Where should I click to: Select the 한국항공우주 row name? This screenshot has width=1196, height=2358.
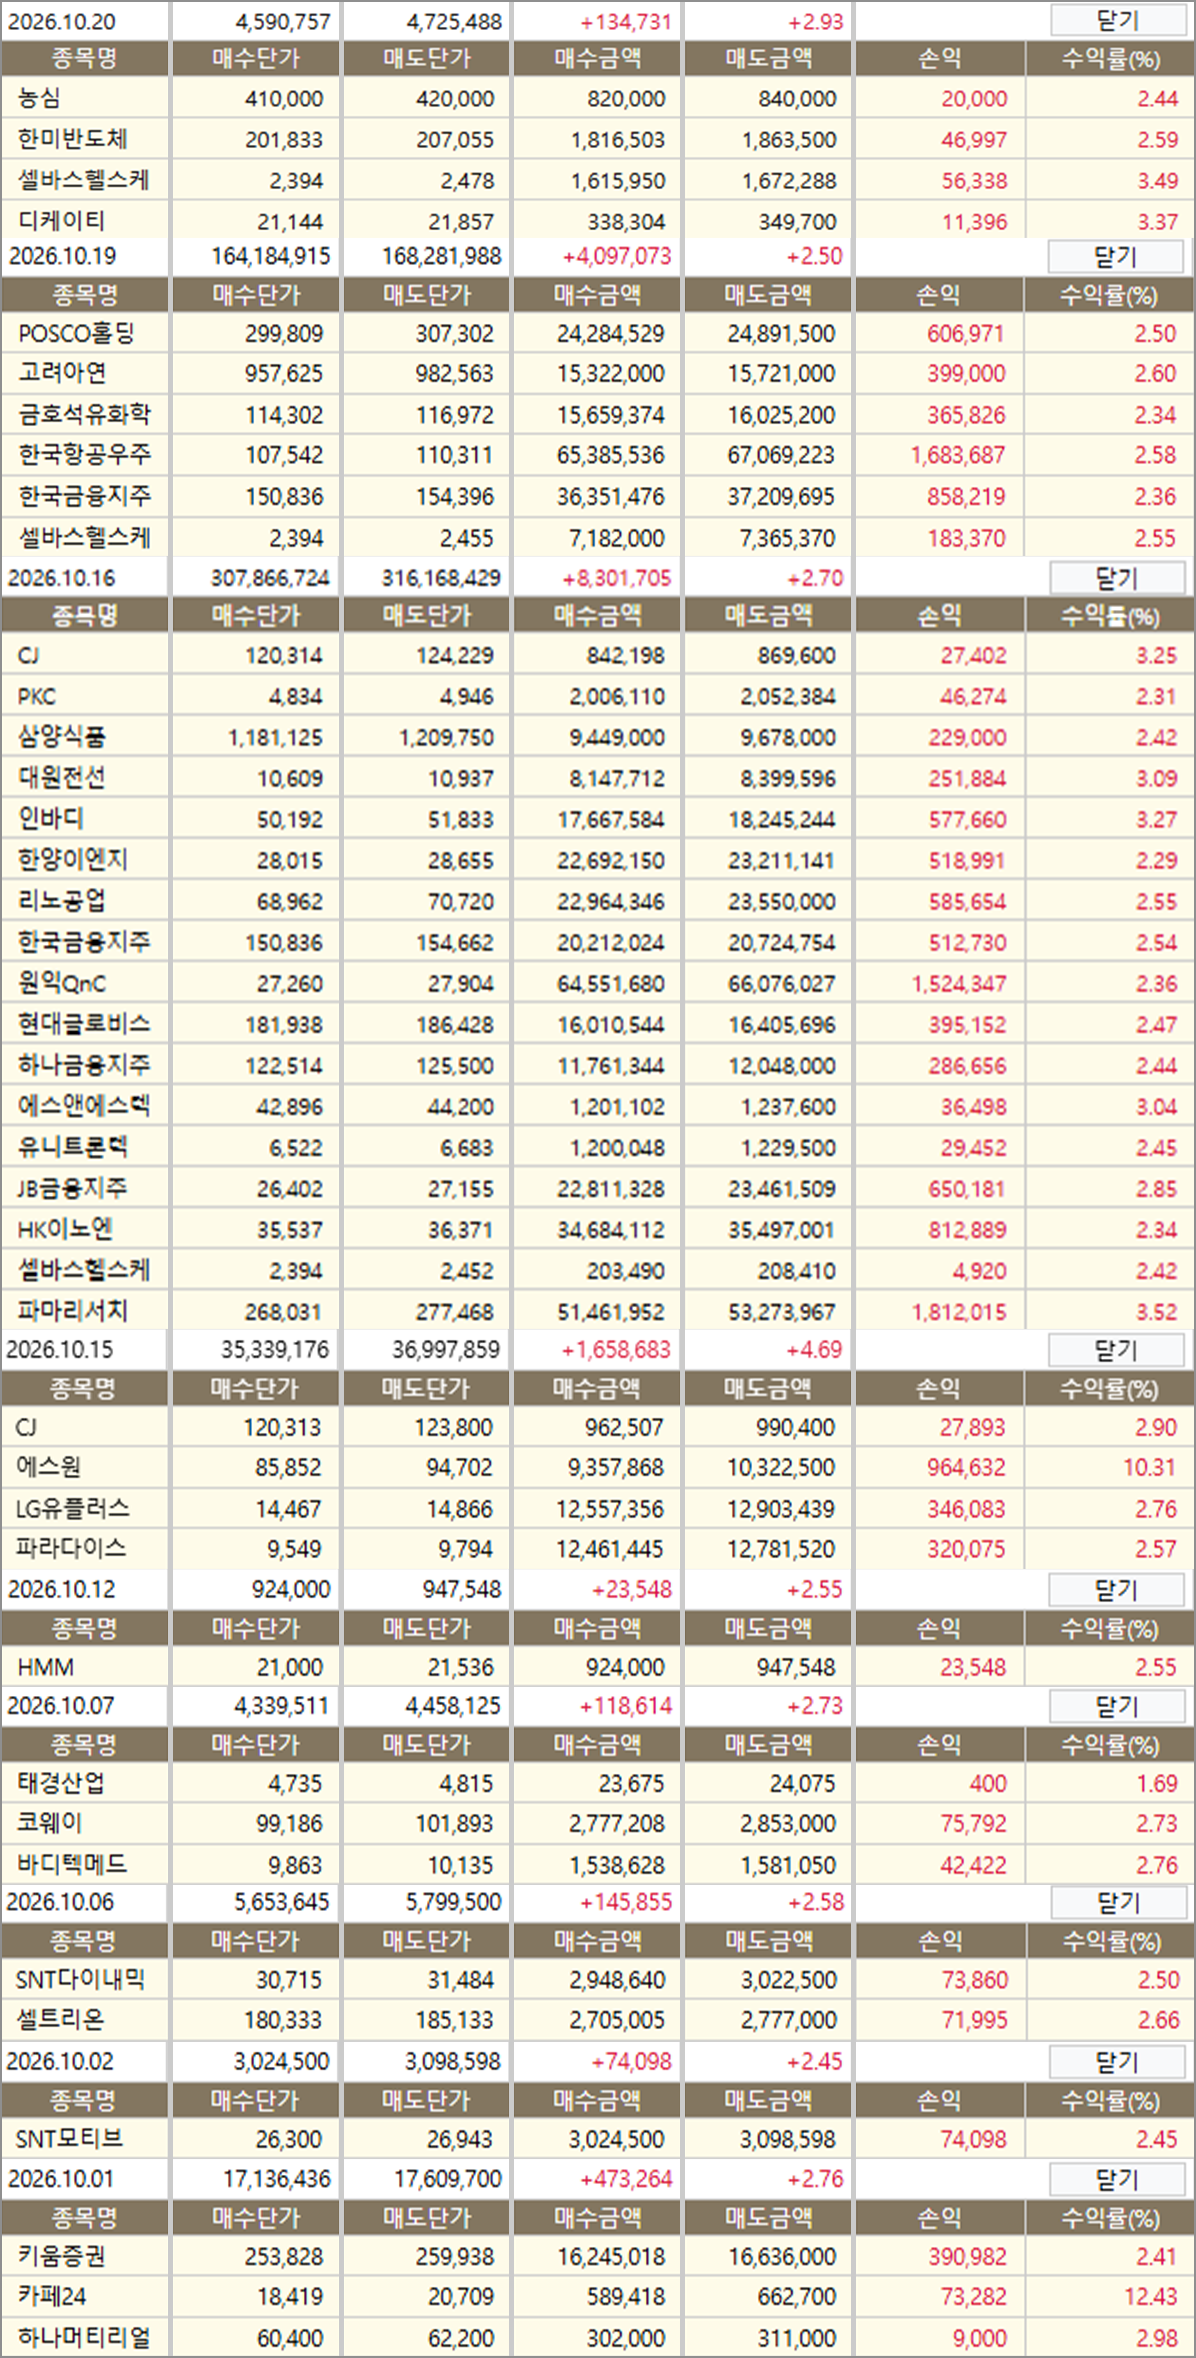85,455
